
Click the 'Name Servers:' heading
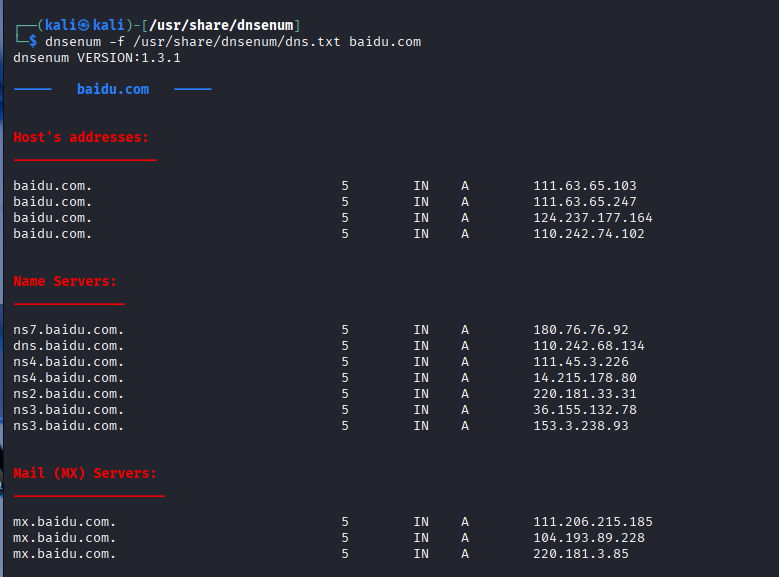[x=65, y=281]
